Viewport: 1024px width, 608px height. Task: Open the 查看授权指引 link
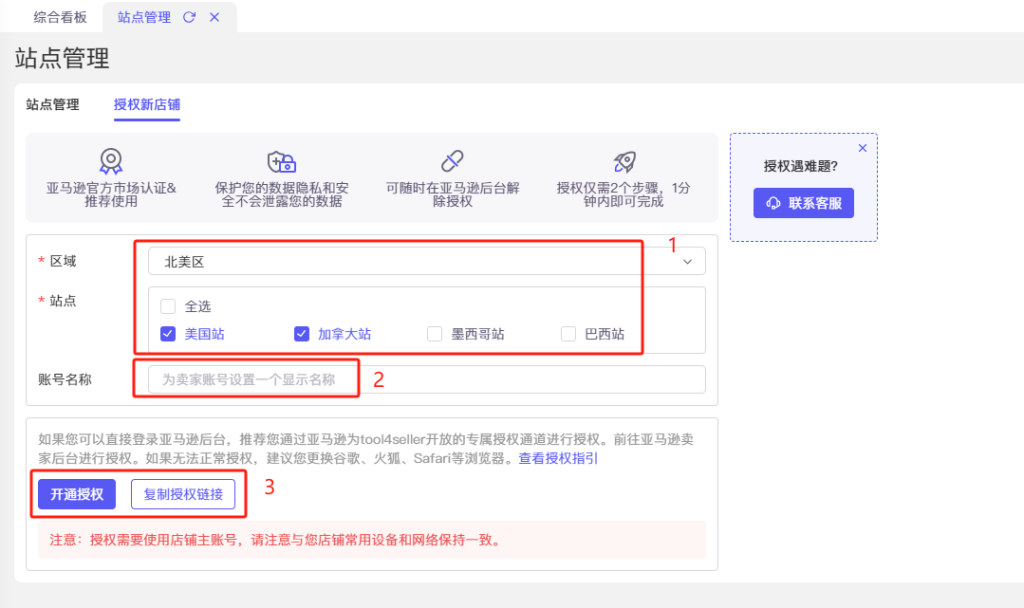click(x=558, y=458)
